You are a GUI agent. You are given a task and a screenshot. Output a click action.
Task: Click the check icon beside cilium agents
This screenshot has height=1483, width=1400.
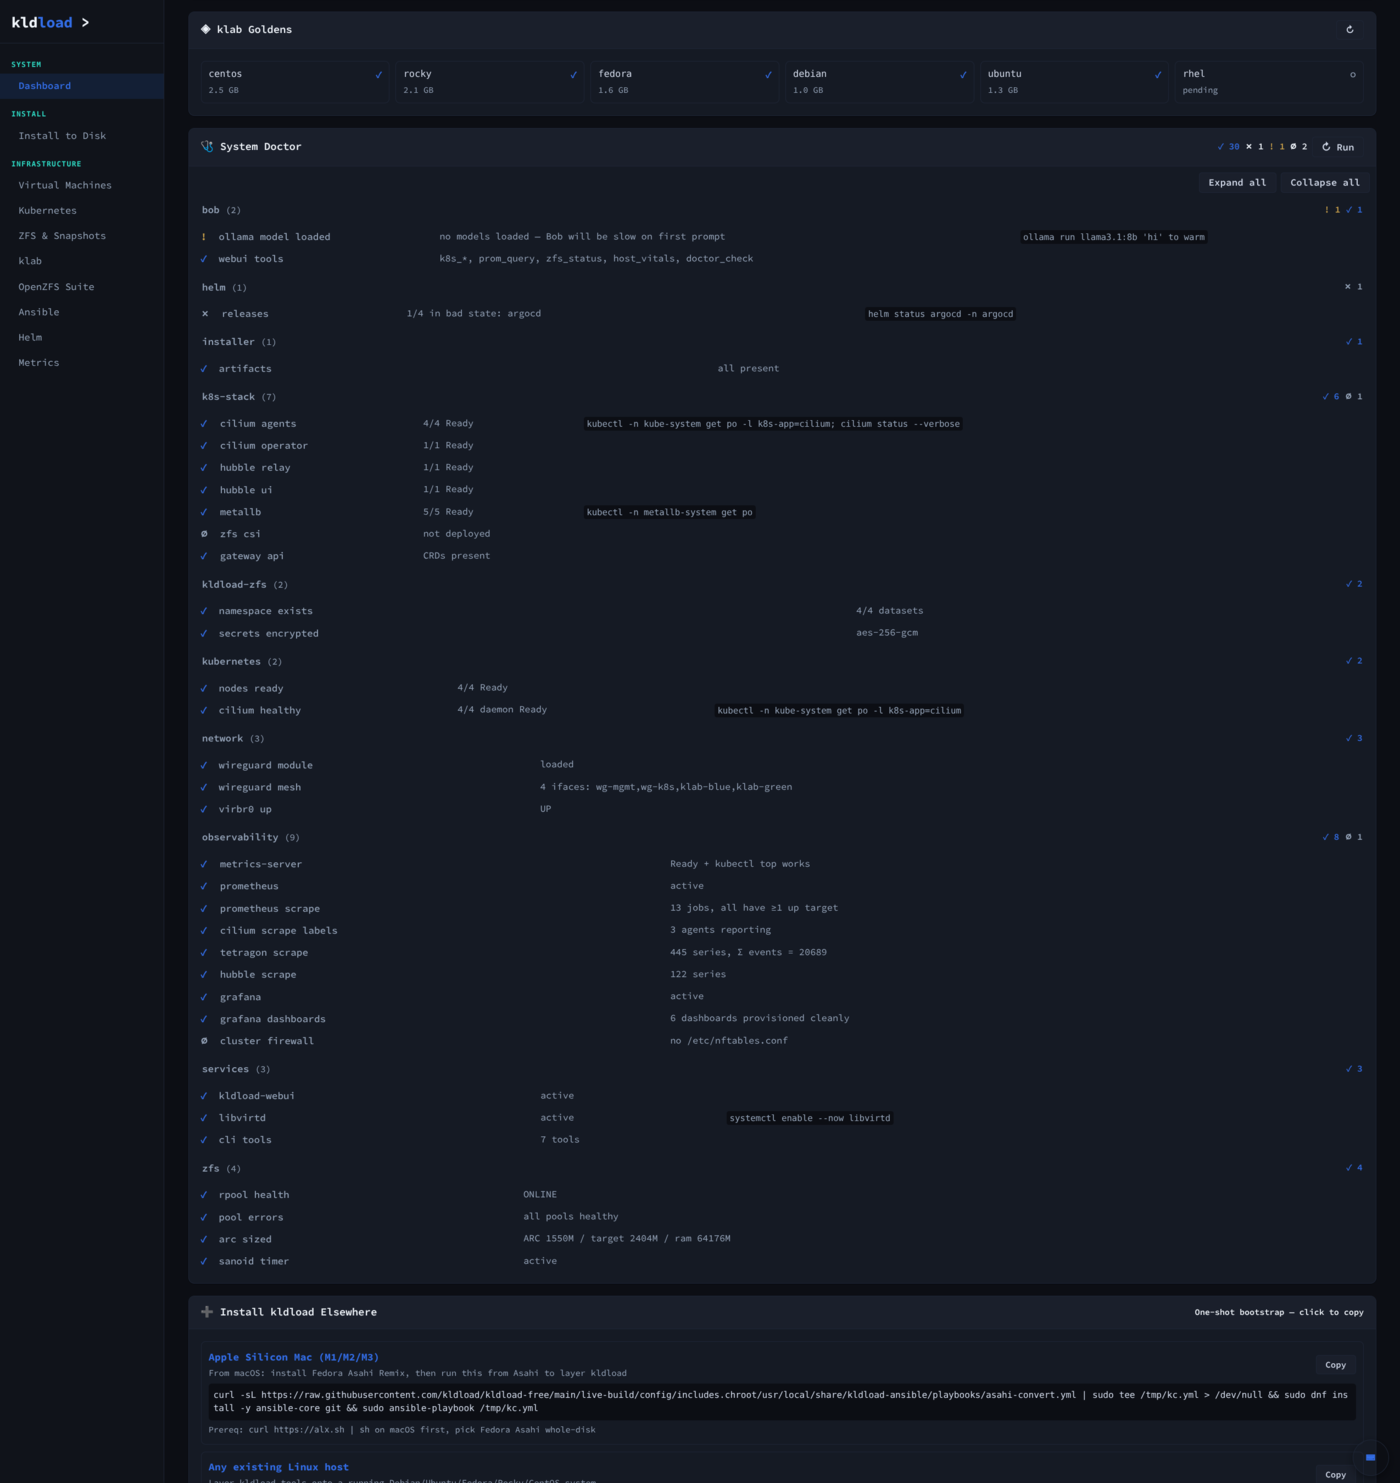click(204, 424)
